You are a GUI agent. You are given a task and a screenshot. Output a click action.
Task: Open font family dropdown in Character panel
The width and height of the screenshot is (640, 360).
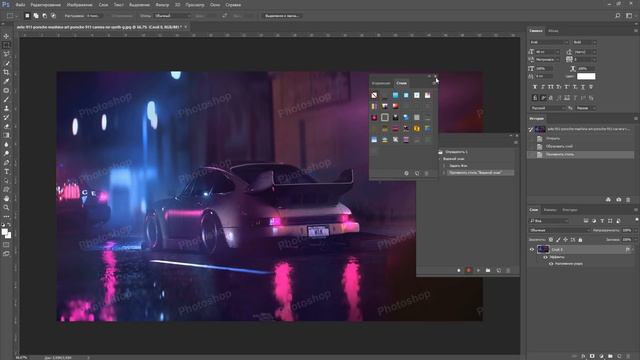click(x=549, y=42)
